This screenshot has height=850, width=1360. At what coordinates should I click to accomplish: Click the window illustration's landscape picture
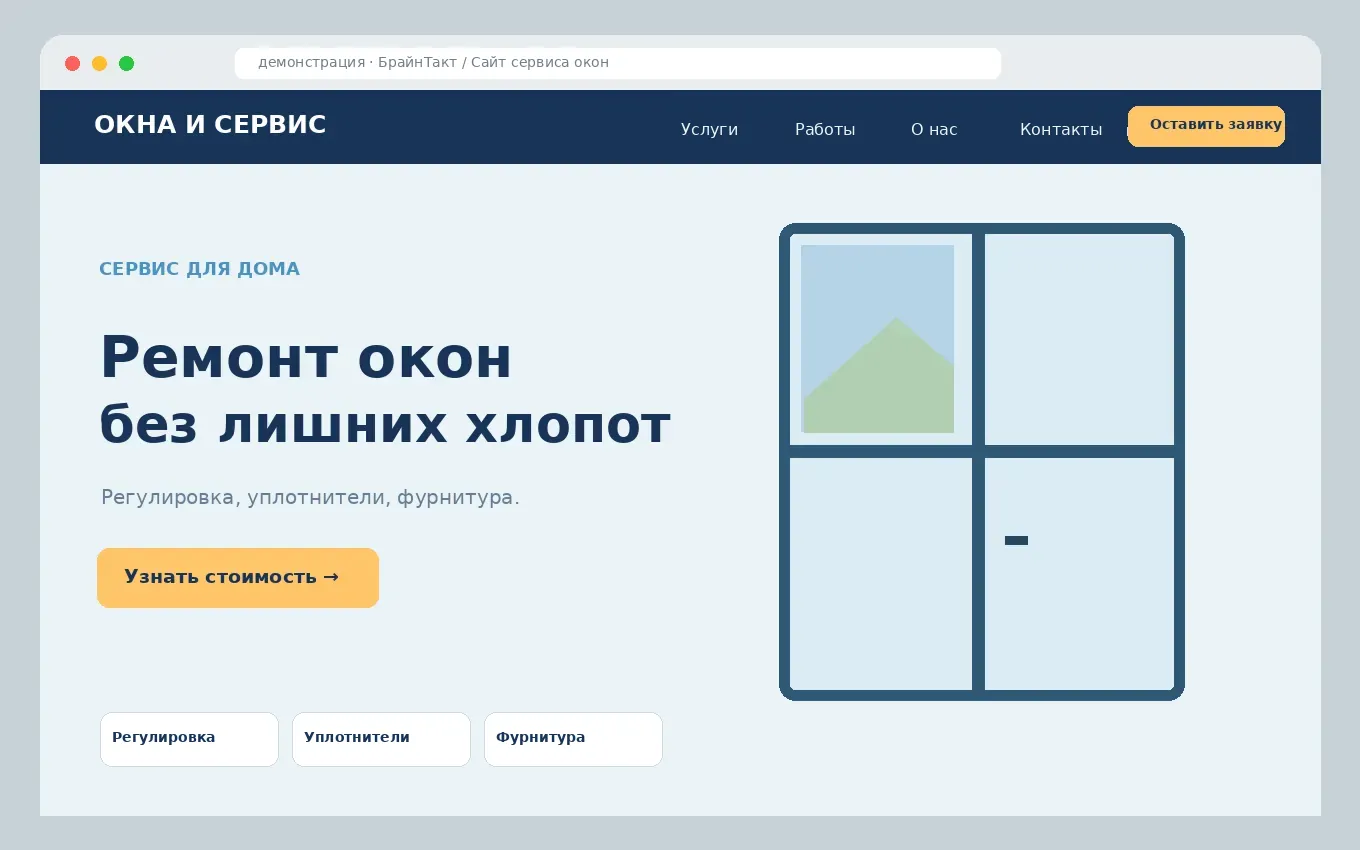coord(877,339)
